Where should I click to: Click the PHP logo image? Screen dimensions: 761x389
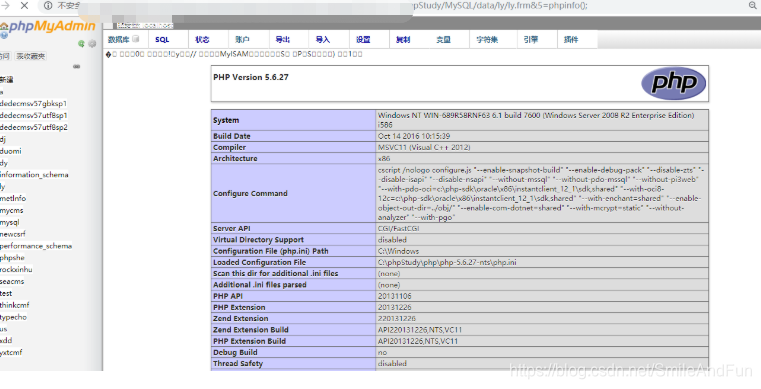674,83
